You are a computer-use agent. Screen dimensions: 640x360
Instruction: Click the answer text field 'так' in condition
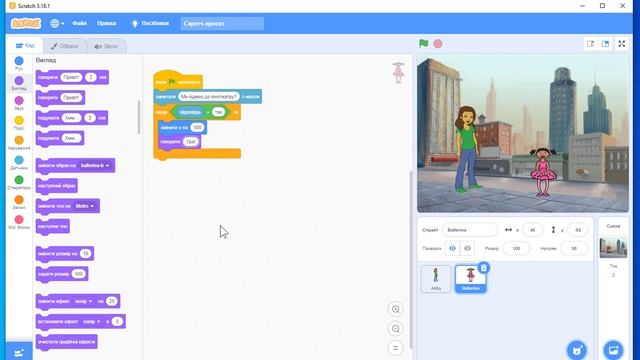pyautogui.click(x=218, y=112)
